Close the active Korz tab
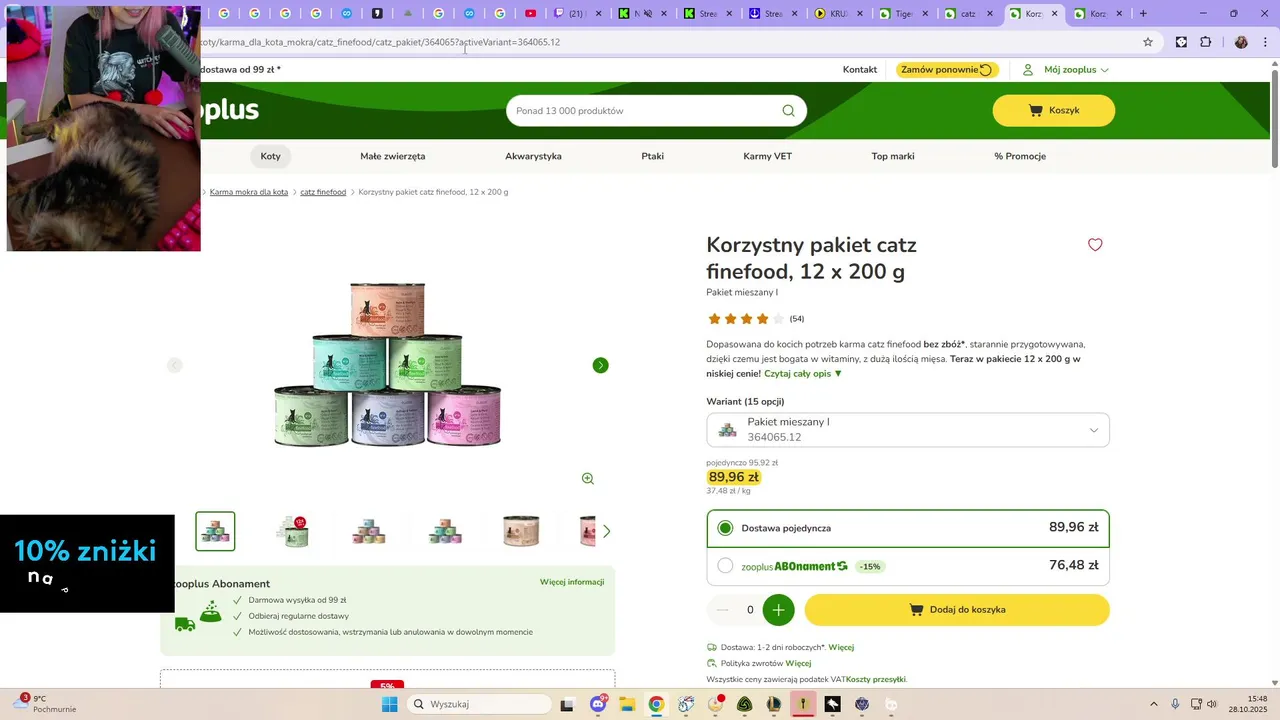Image resolution: width=1280 pixels, height=720 pixels. tap(1054, 14)
